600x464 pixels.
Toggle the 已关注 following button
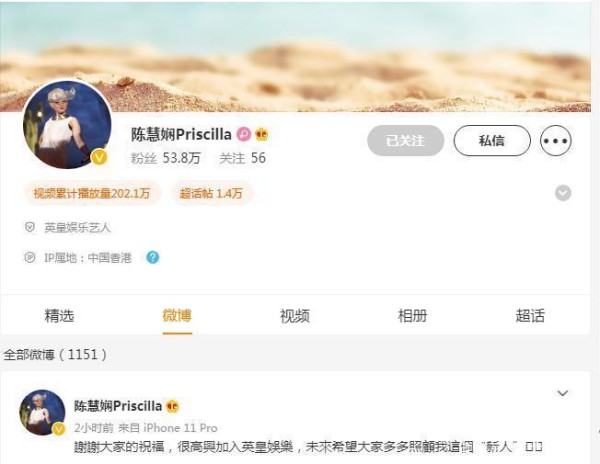pyautogui.click(x=406, y=140)
